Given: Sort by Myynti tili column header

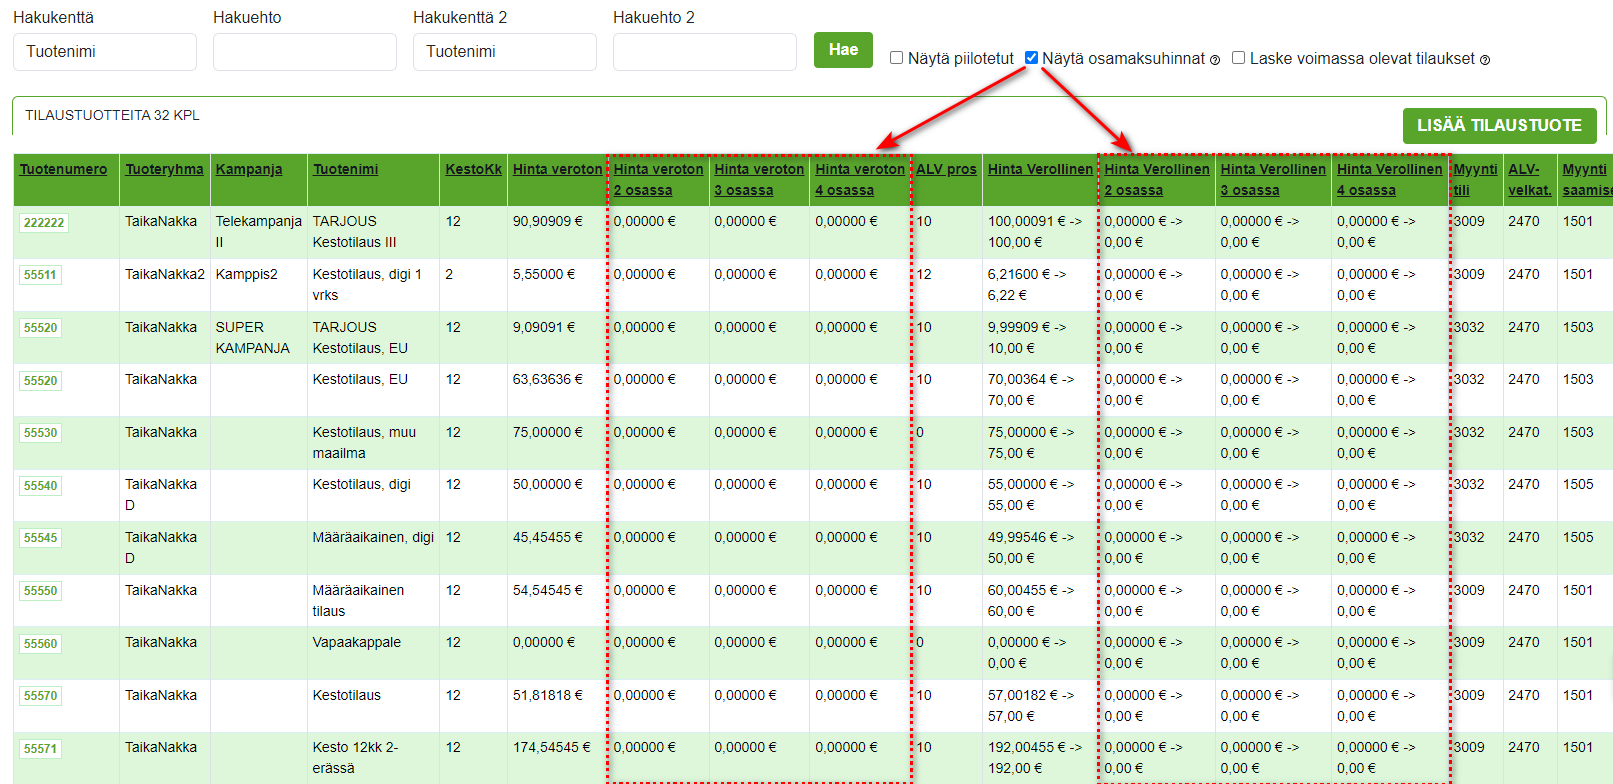Looking at the screenshot, I should click(x=1475, y=180).
